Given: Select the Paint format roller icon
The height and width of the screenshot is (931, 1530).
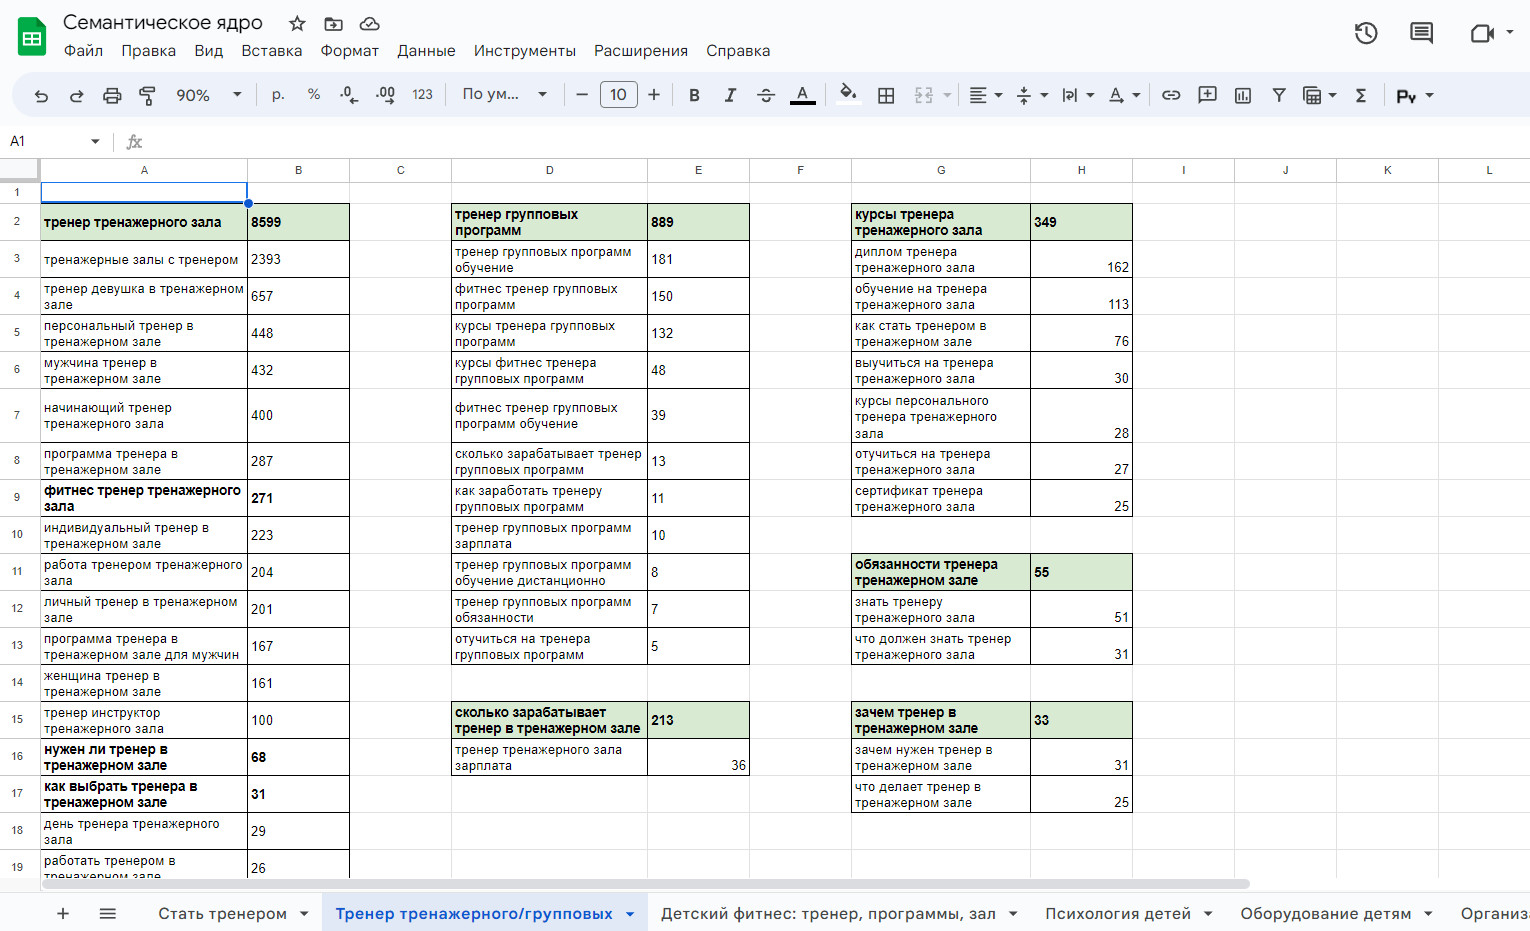Looking at the screenshot, I should click(x=147, y=95).
